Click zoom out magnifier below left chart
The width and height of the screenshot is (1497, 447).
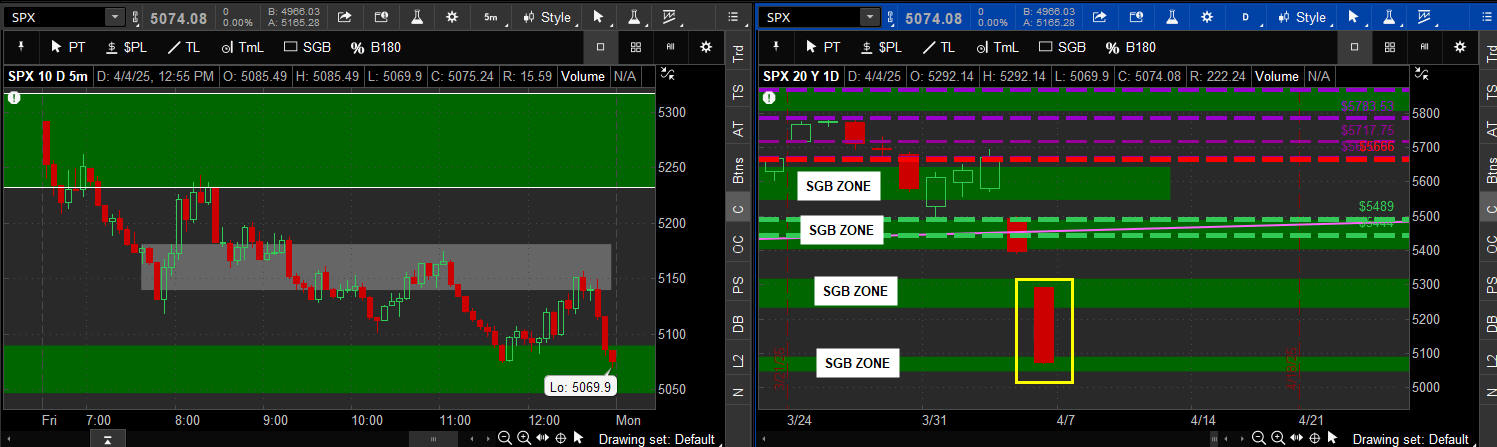pyautogui.click(x=505, y=438)
